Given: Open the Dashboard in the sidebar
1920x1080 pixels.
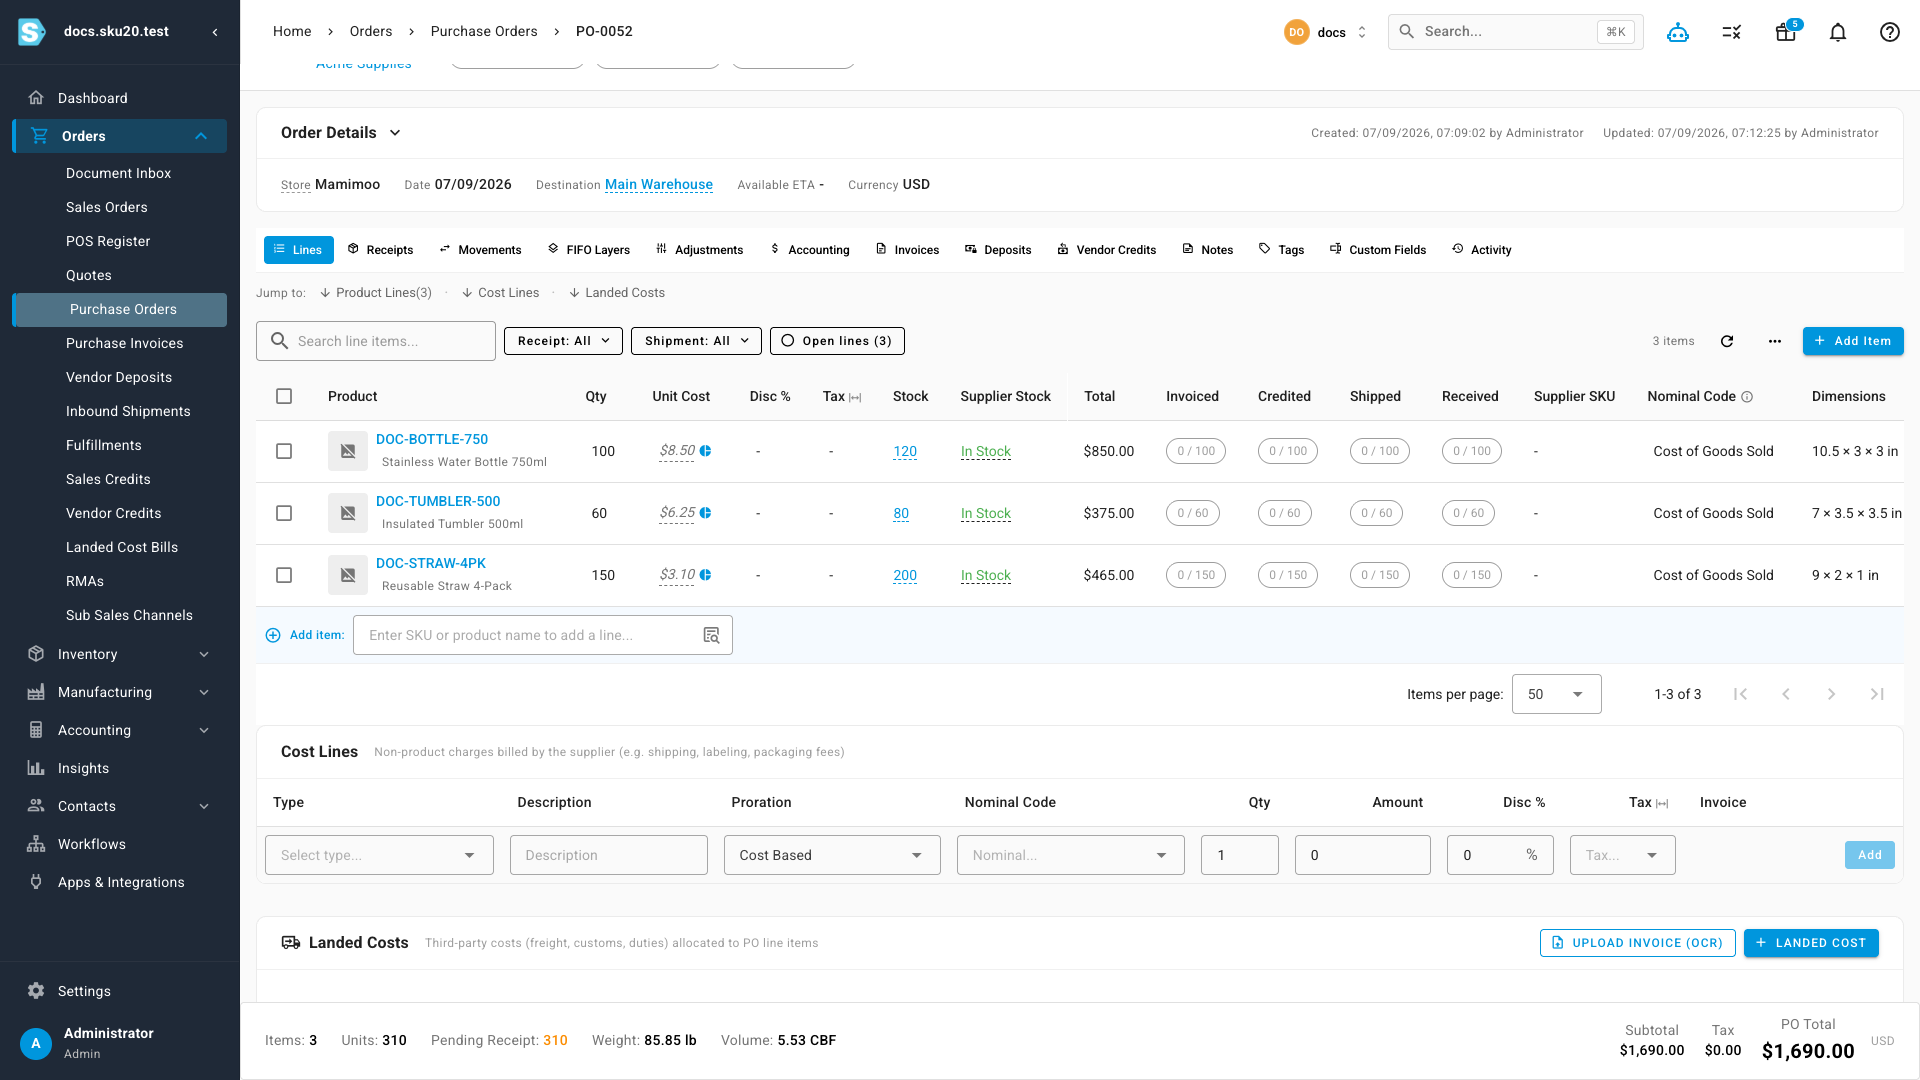Looking at the screenshot, I should click(120, 98).
